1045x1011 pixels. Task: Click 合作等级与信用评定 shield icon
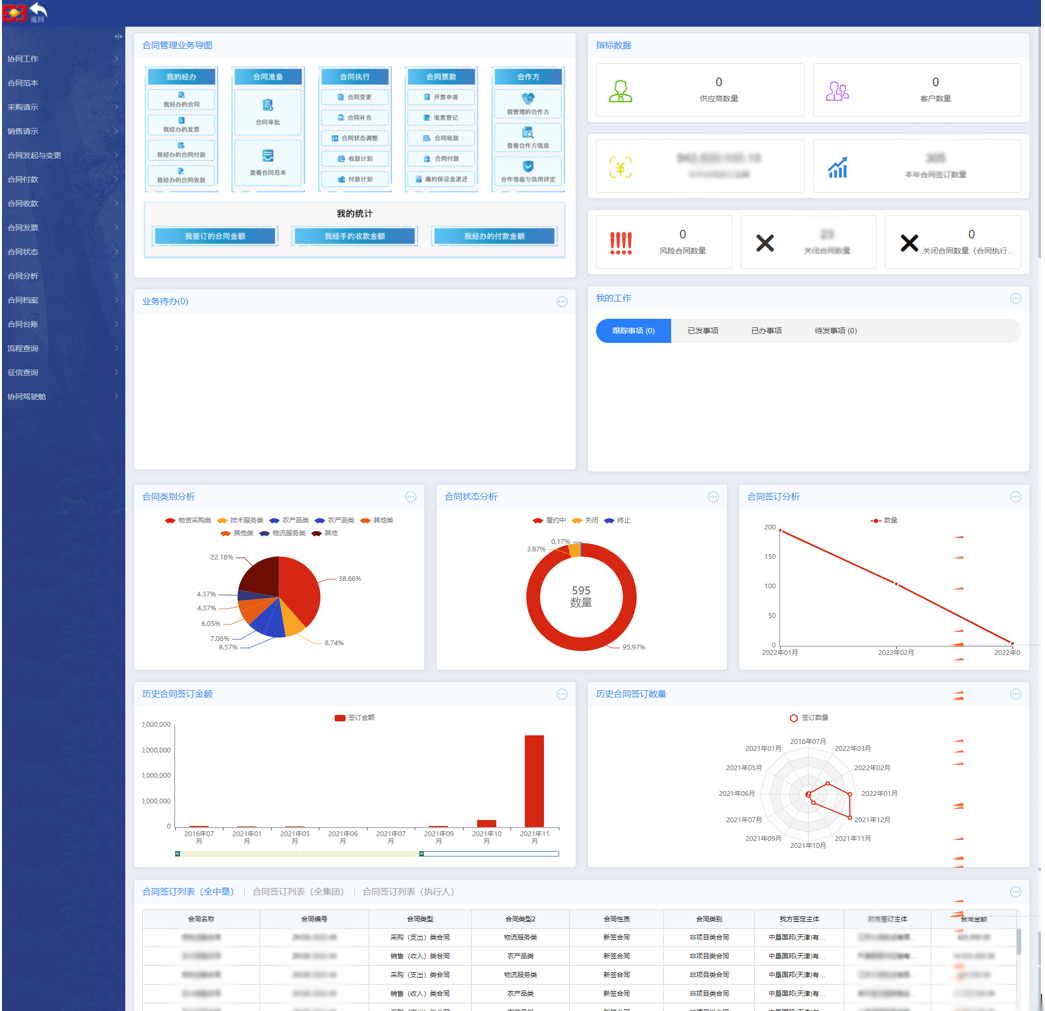pos(528,166)
